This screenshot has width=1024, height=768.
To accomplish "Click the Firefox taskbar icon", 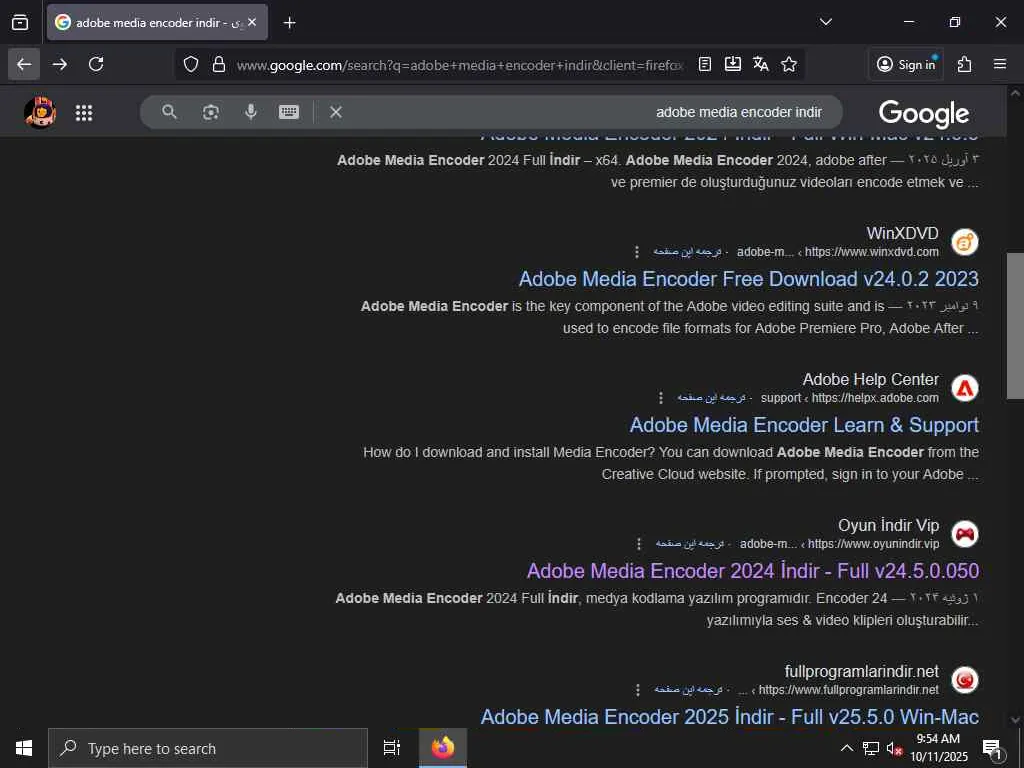I will click(443, 748).
